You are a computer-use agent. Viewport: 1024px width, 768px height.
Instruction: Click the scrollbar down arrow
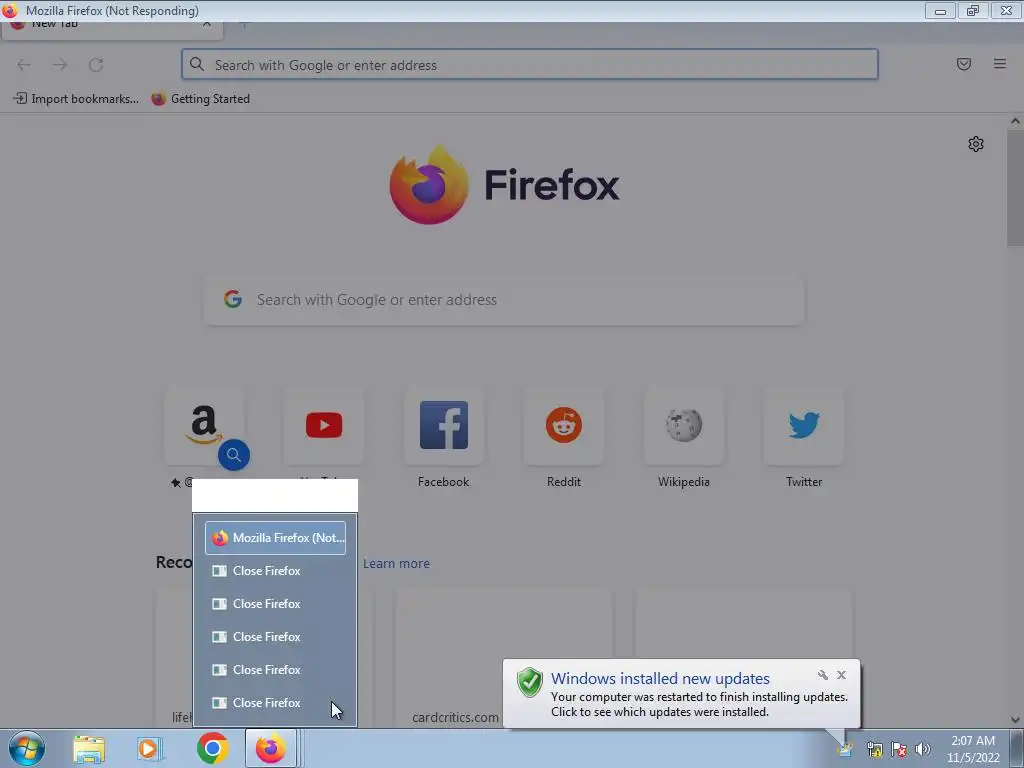[1016, 720]
